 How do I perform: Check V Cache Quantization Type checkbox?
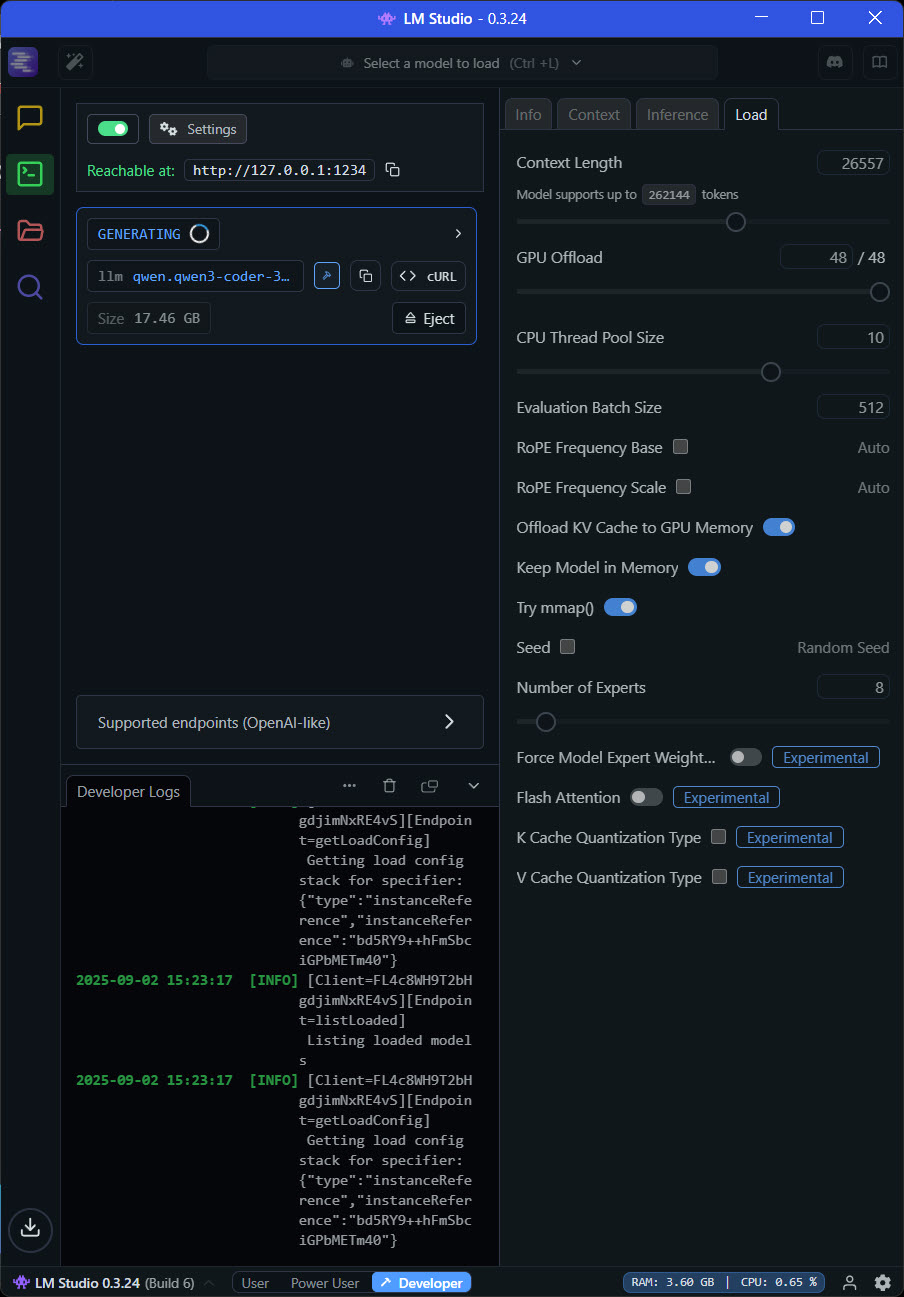pos(719,877)
